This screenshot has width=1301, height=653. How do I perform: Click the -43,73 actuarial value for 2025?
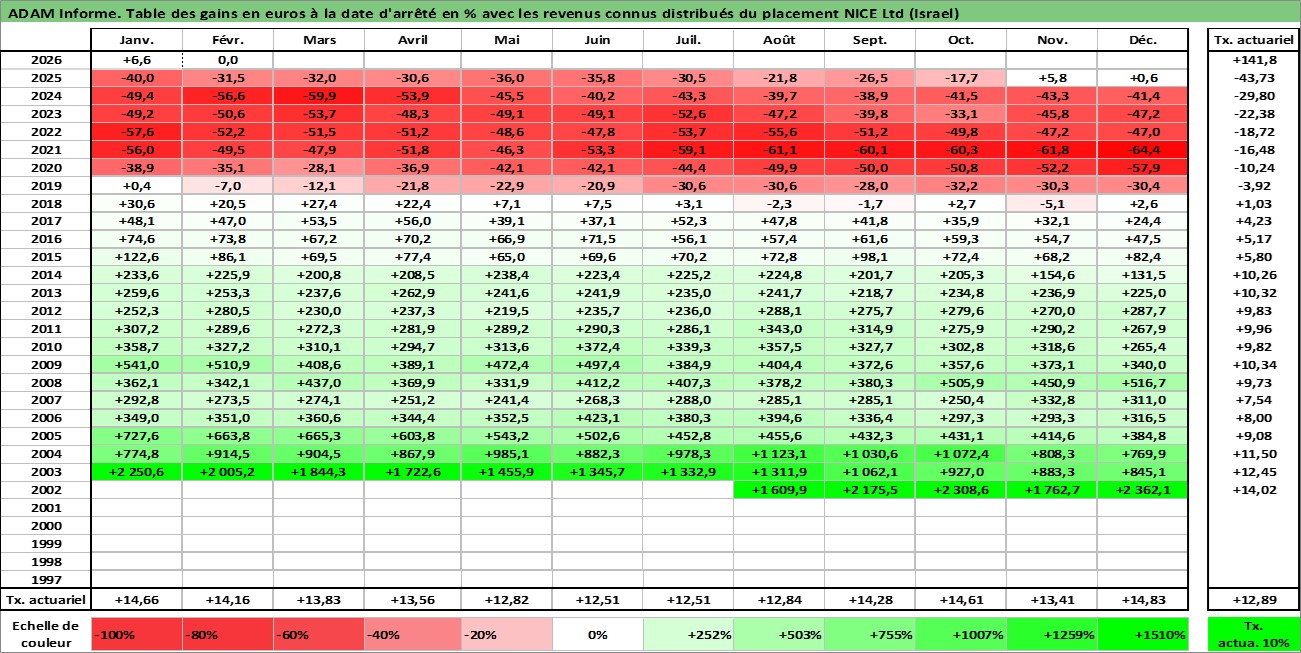click(1253, 77)
